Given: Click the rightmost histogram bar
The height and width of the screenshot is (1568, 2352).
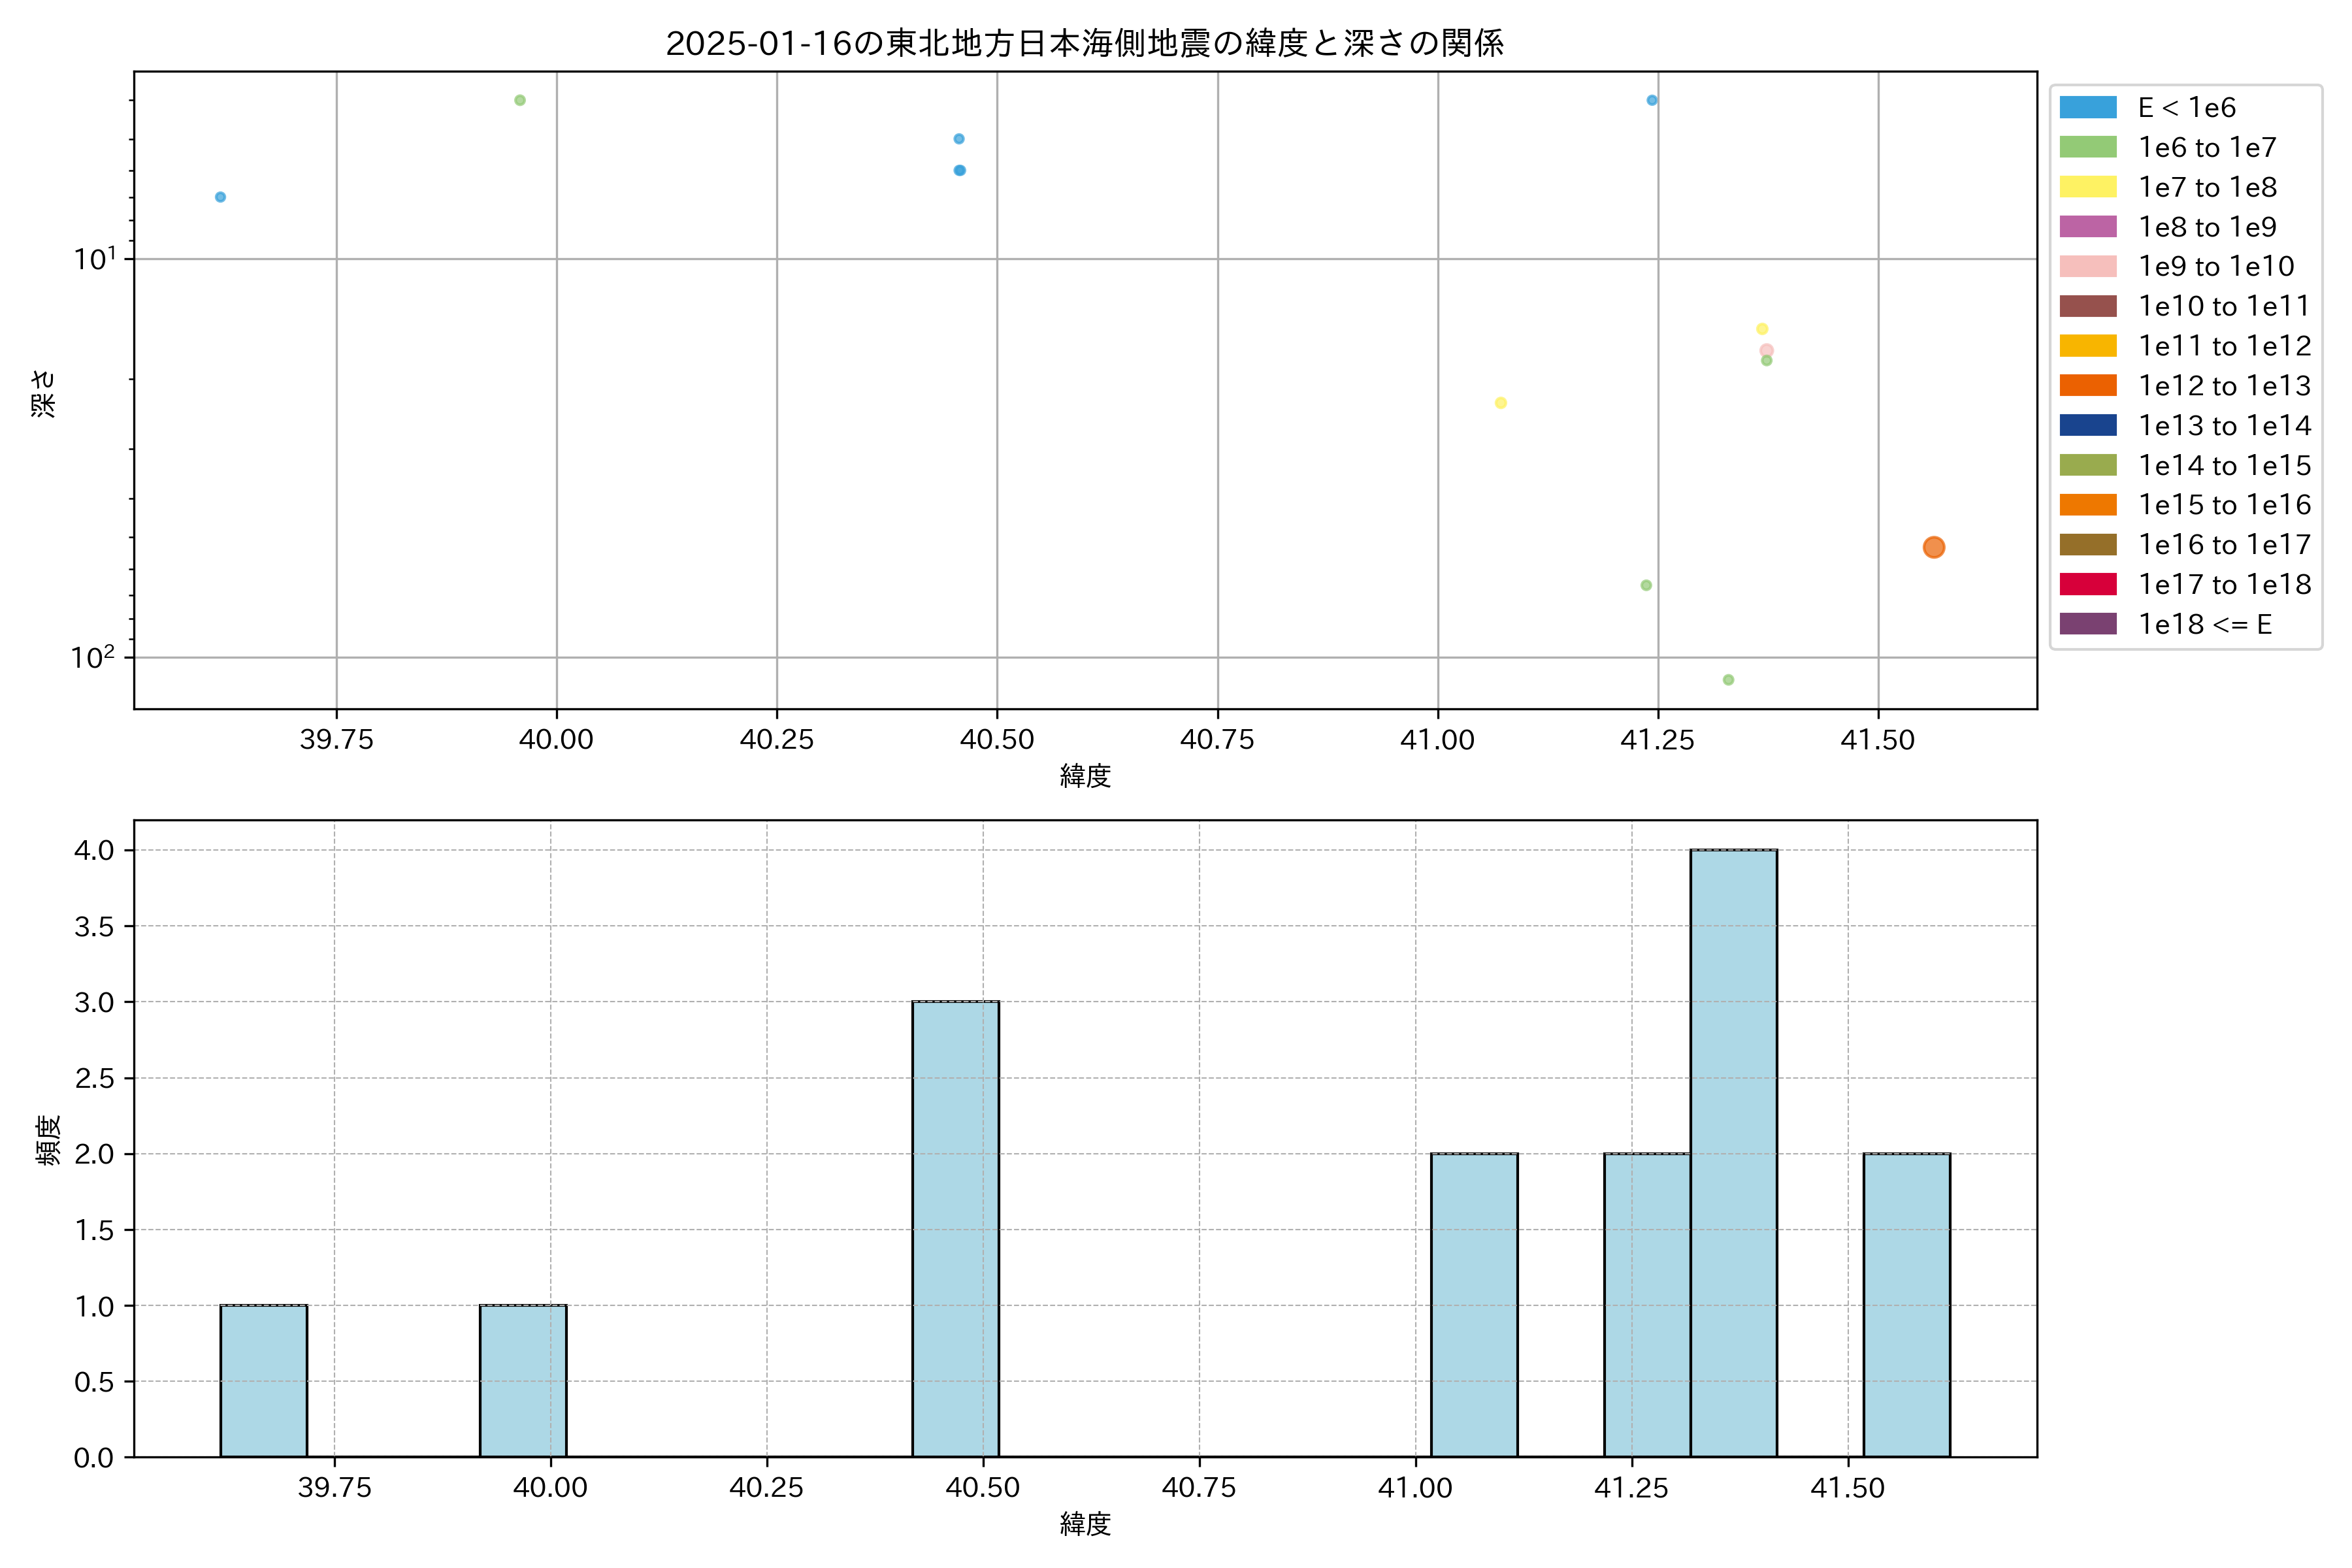Looking at the screenshot, I should tap(1906, 1305).
